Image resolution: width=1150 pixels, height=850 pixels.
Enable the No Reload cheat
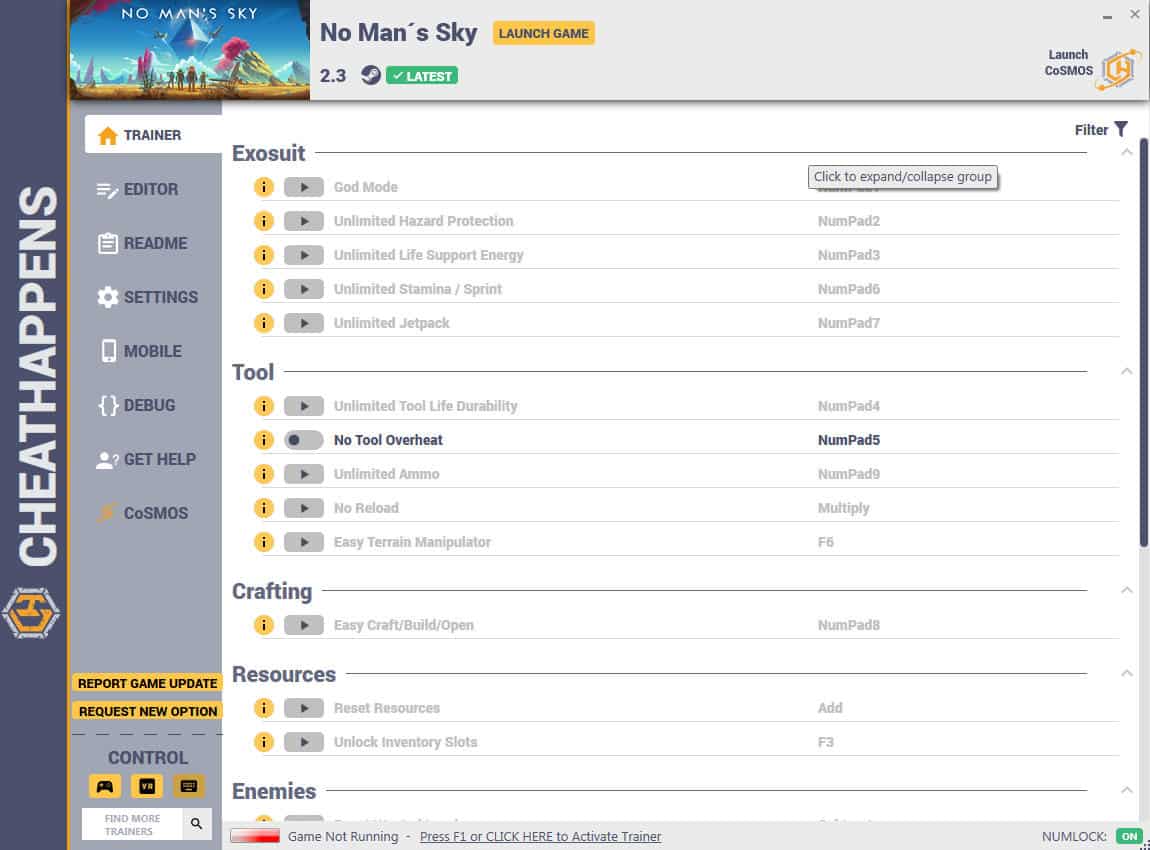[304, 508]
